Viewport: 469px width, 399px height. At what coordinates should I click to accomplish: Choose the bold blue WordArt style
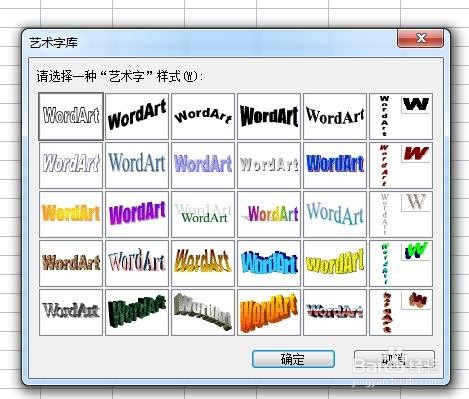click(x=335, y=165)
